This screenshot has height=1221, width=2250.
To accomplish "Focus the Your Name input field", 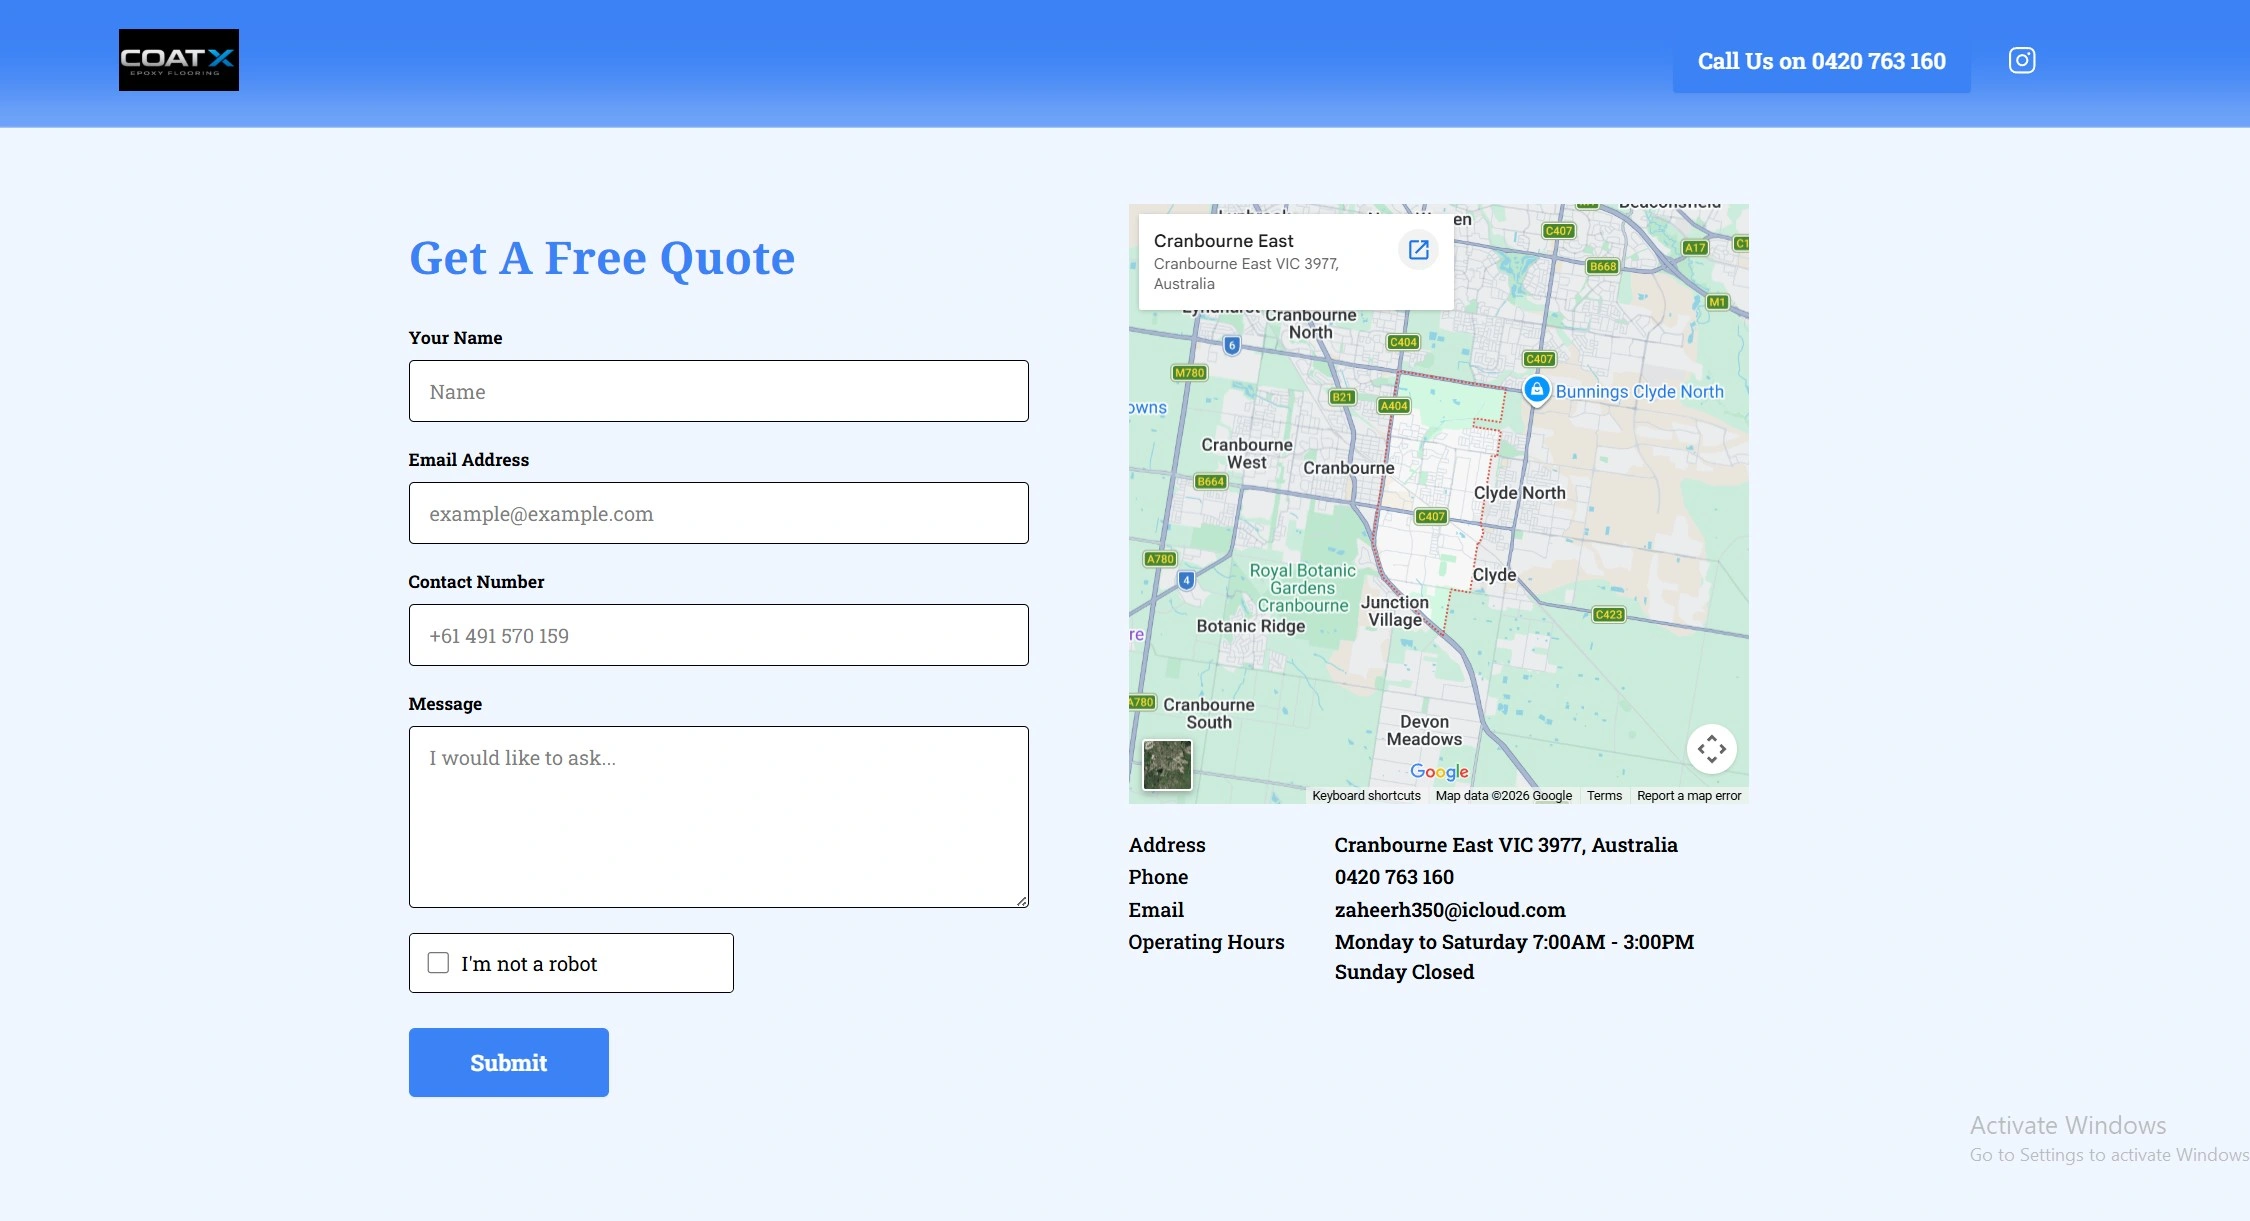I will (x=719, y=391).
